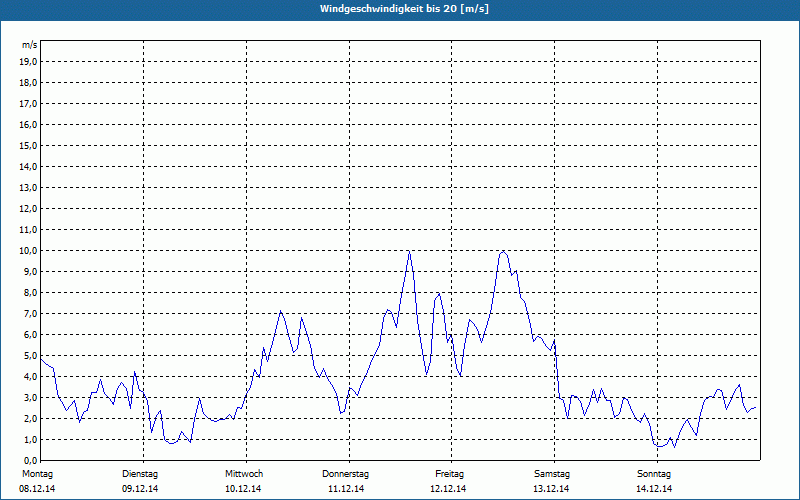Click the 7 m/s wind peak on Mittwoch
The width and height of the screenshot is (800, 500).
(x=281, y=311)
